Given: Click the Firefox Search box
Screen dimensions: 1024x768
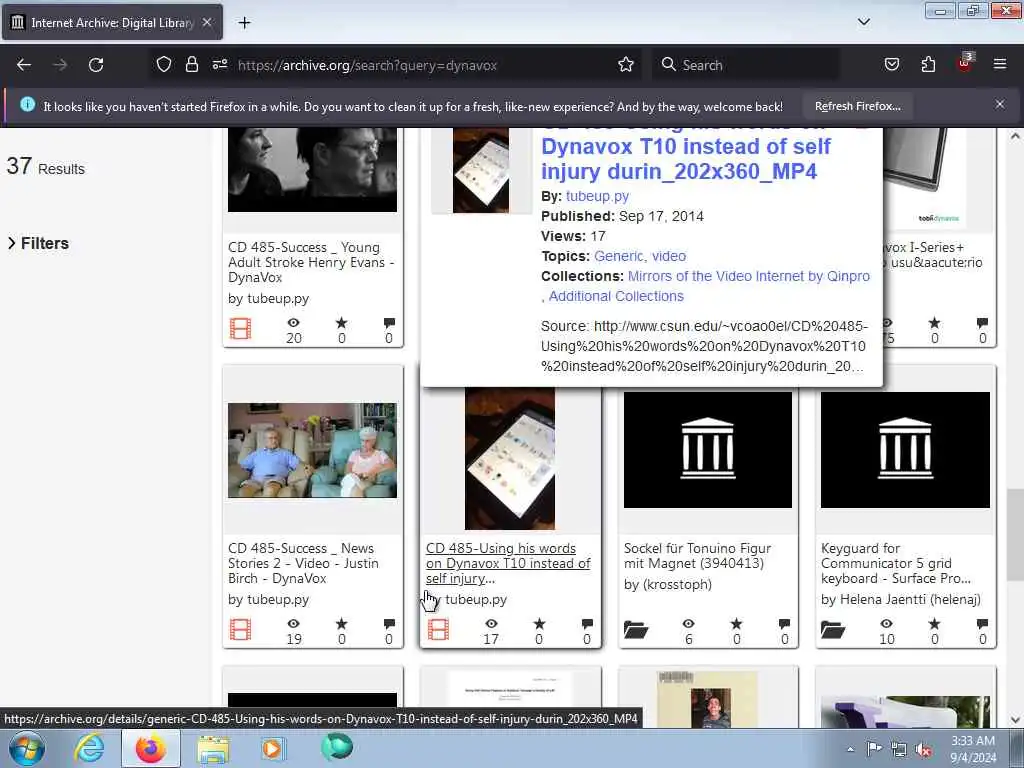Looking at the screenshot, I should click(748, 65).
